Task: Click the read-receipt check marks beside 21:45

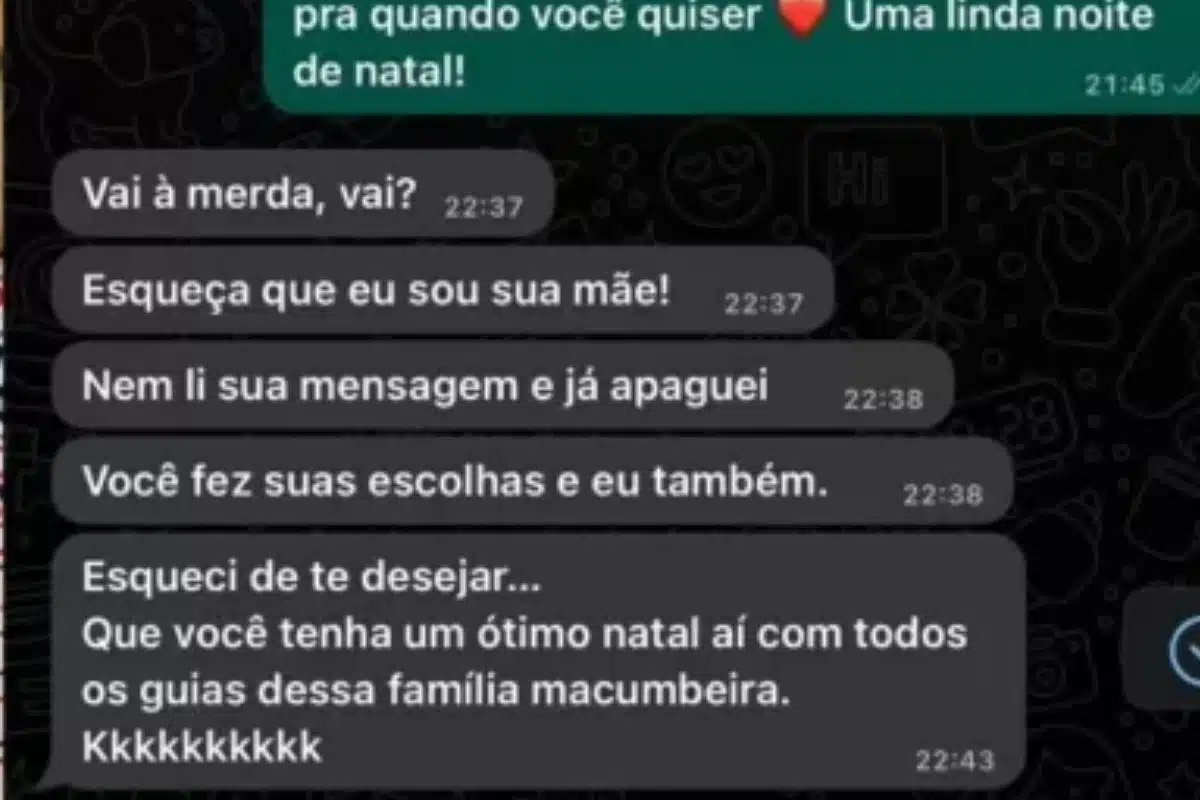Action: [1184, 85]
